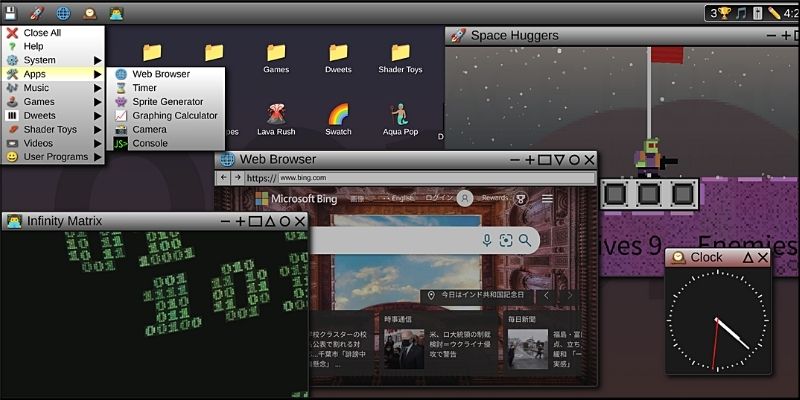
Task: Expand the Dweets submenu arrow in menu
Action: pos(97,115)
